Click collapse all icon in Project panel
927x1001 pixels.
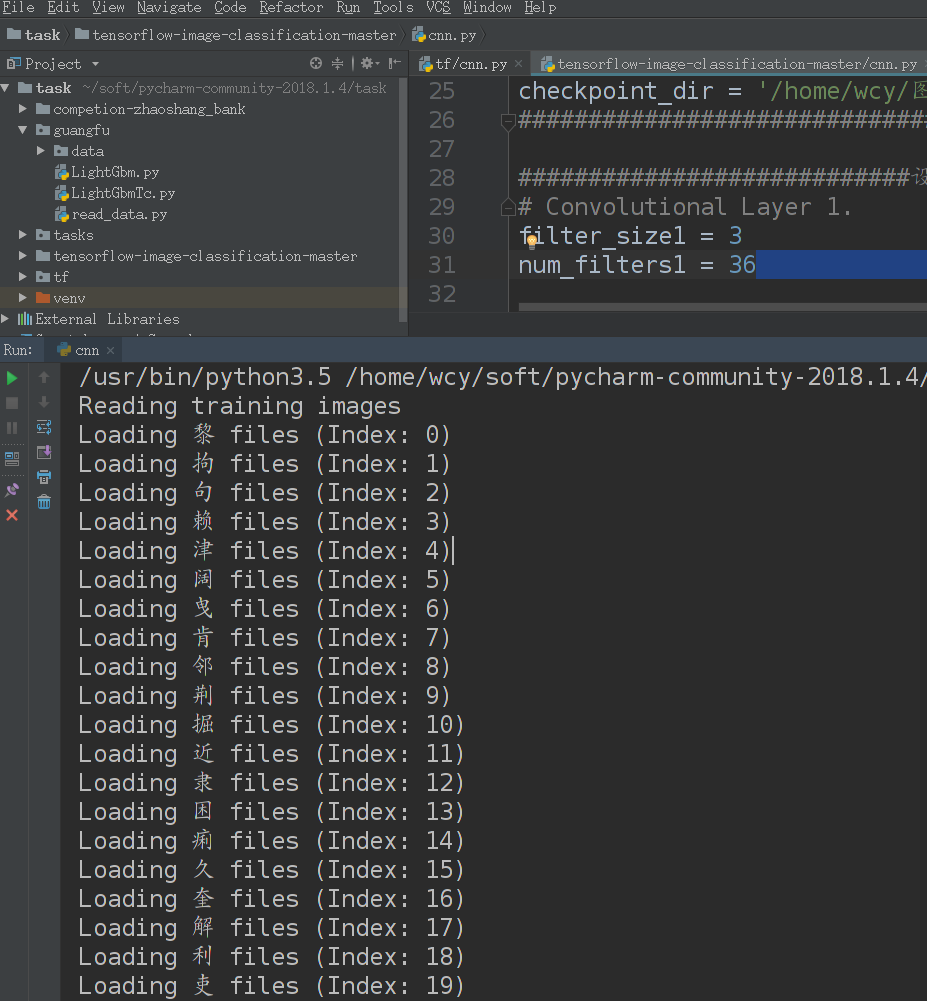coord(337,63)
